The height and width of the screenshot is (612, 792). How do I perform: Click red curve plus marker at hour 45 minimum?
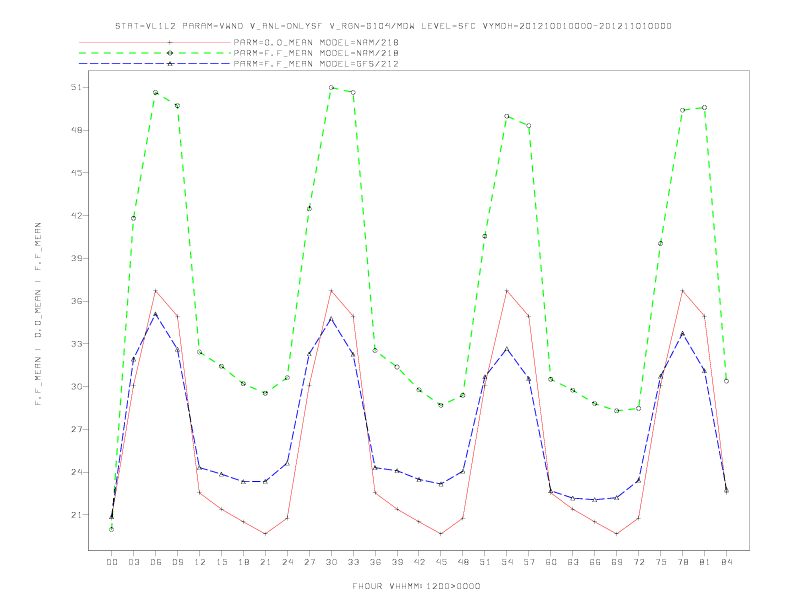tap(441, 534)
